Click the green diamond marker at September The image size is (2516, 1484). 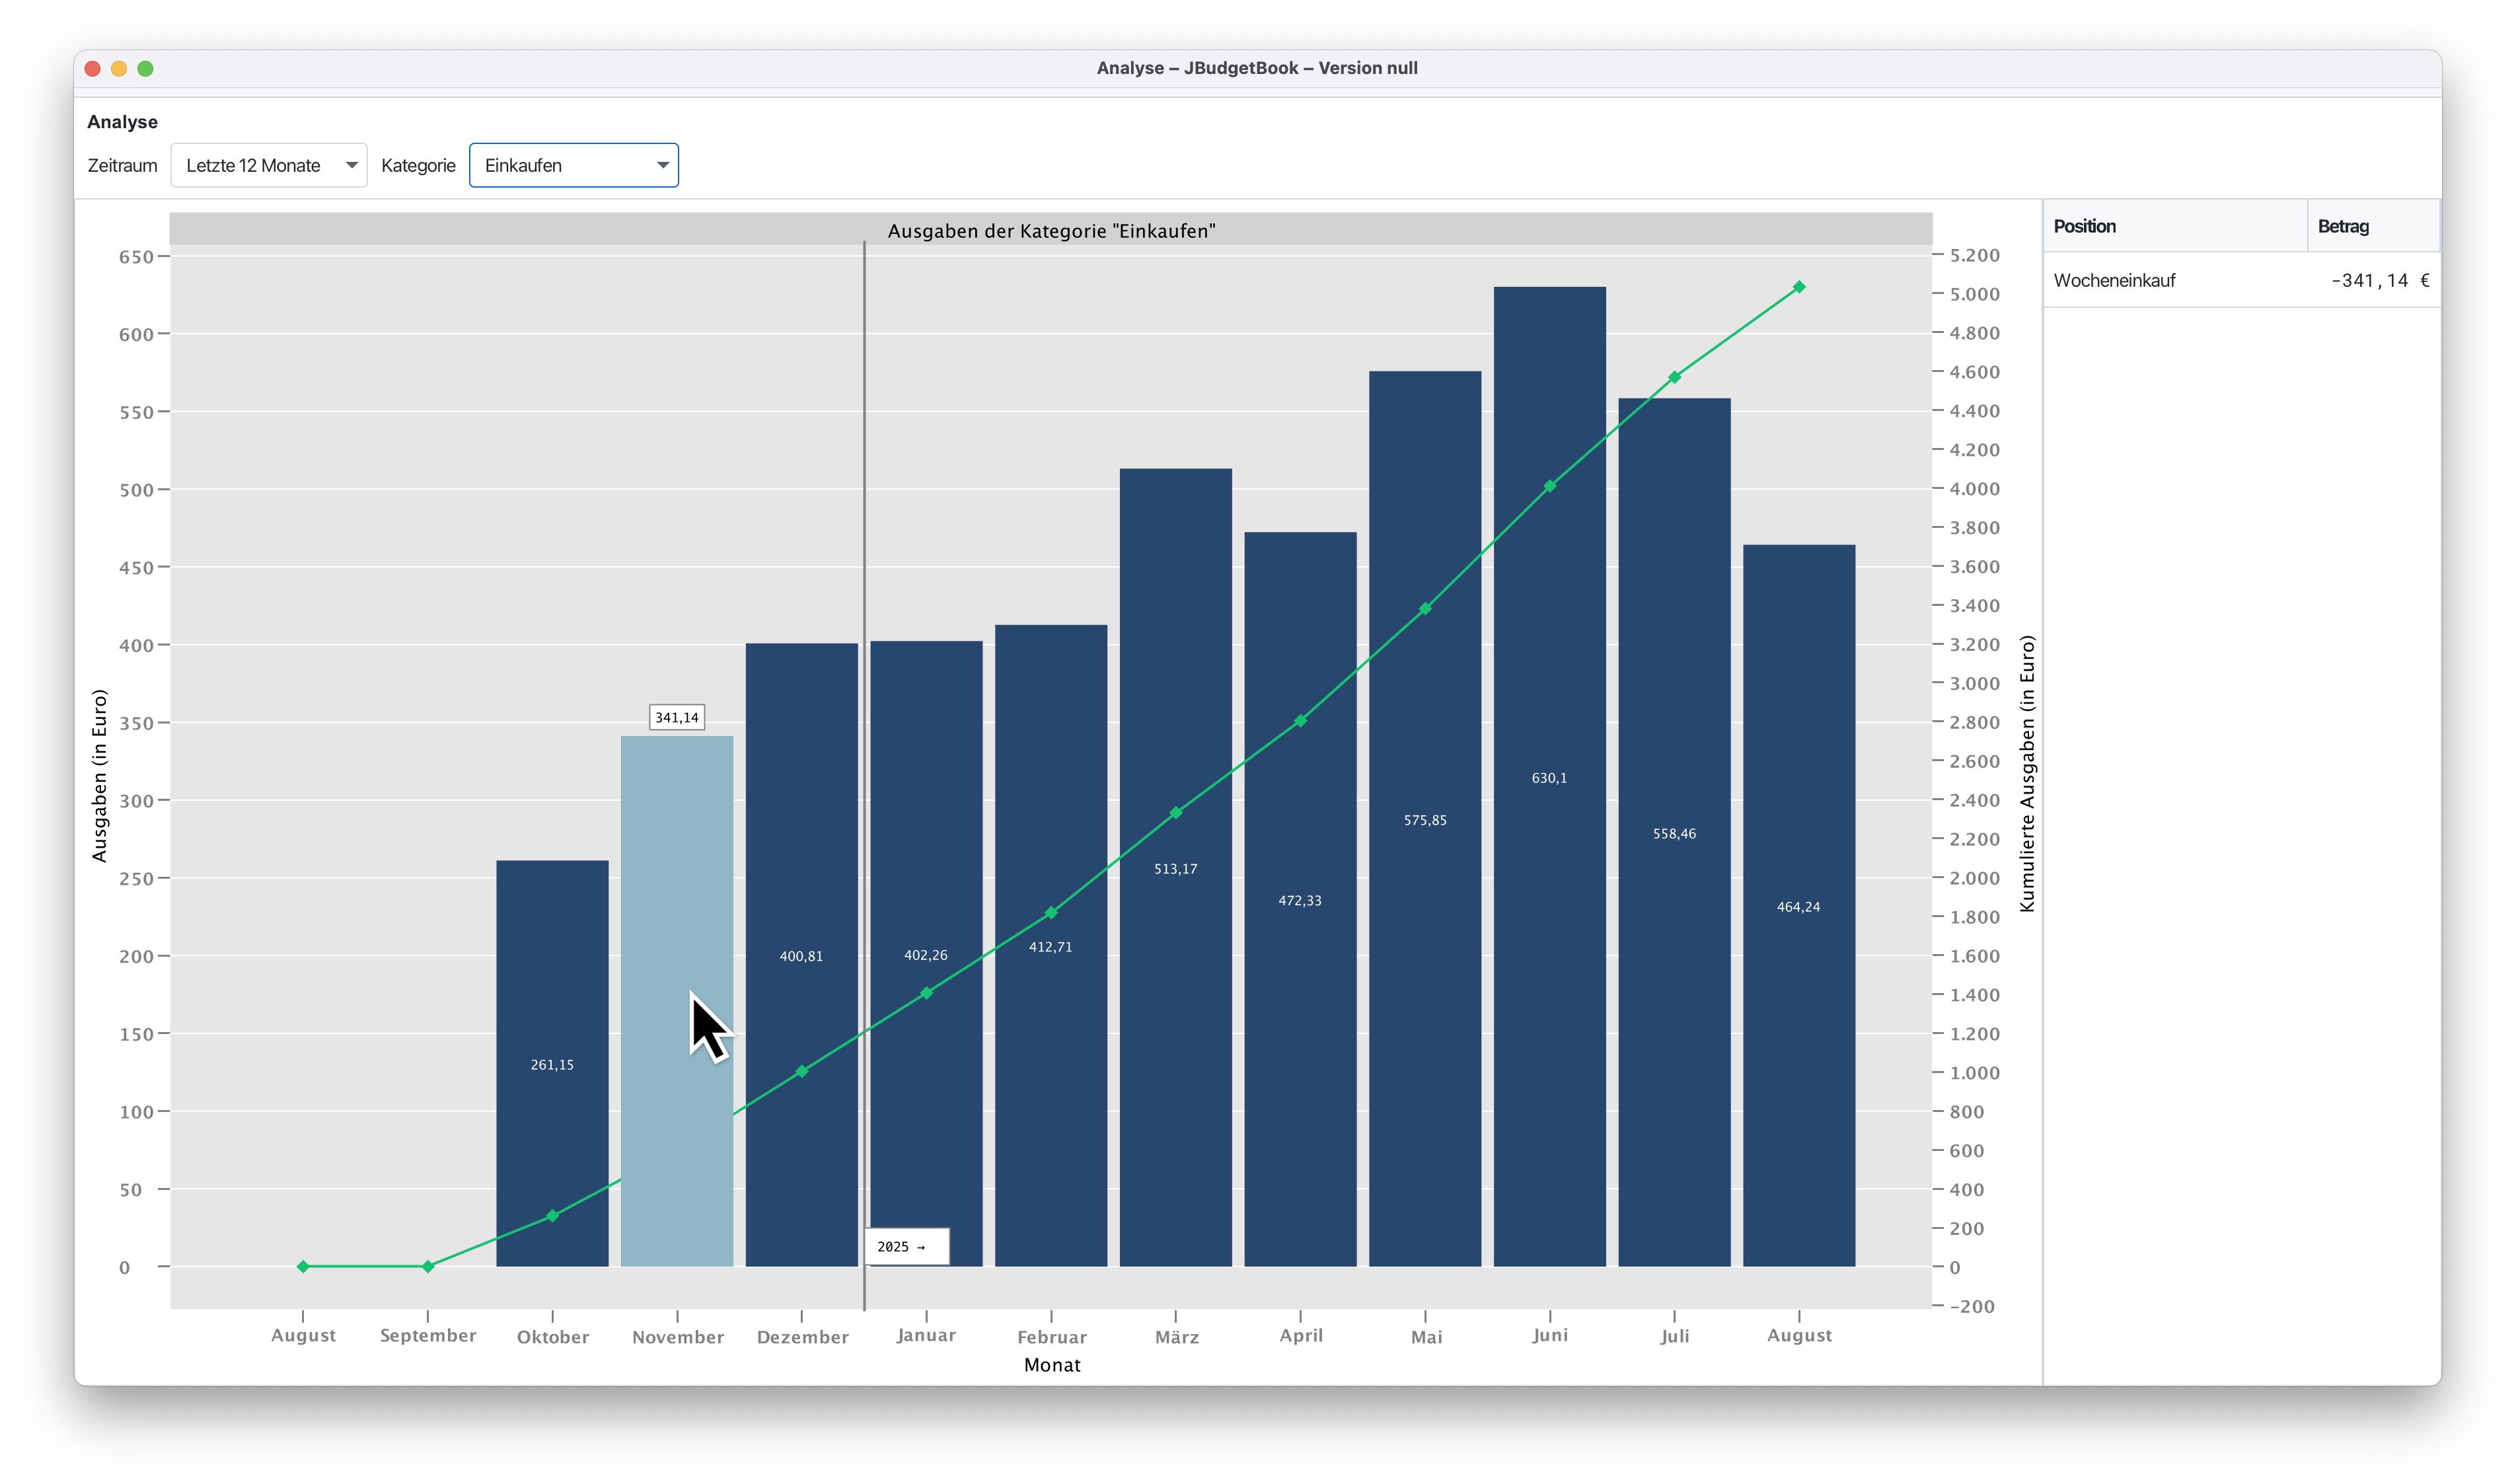(x=428, y=1266)
